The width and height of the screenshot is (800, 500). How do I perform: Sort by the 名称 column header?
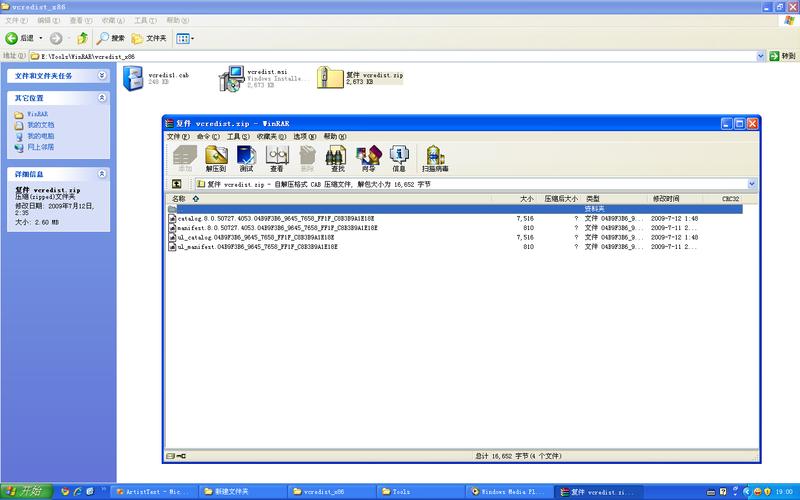coord(329,198)
